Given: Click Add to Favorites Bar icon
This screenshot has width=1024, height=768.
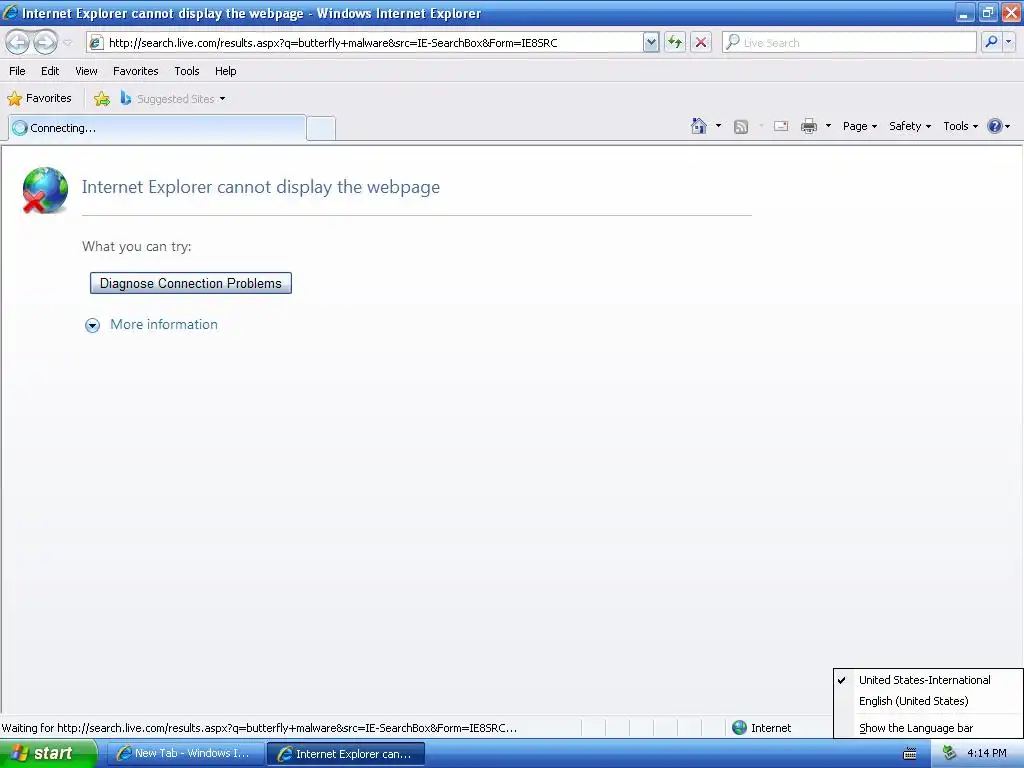Looking at the screenshot, I should [x=101, y=99].
